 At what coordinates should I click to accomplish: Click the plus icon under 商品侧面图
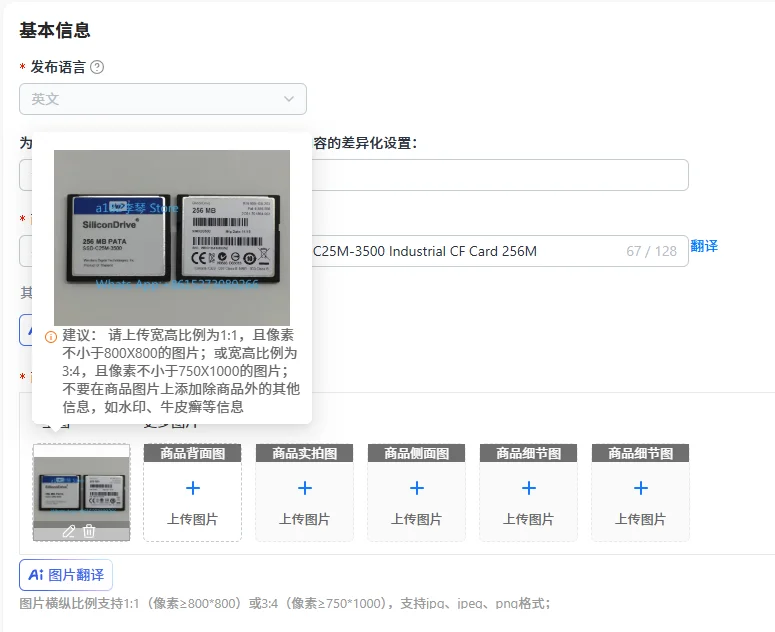(417, 488)
